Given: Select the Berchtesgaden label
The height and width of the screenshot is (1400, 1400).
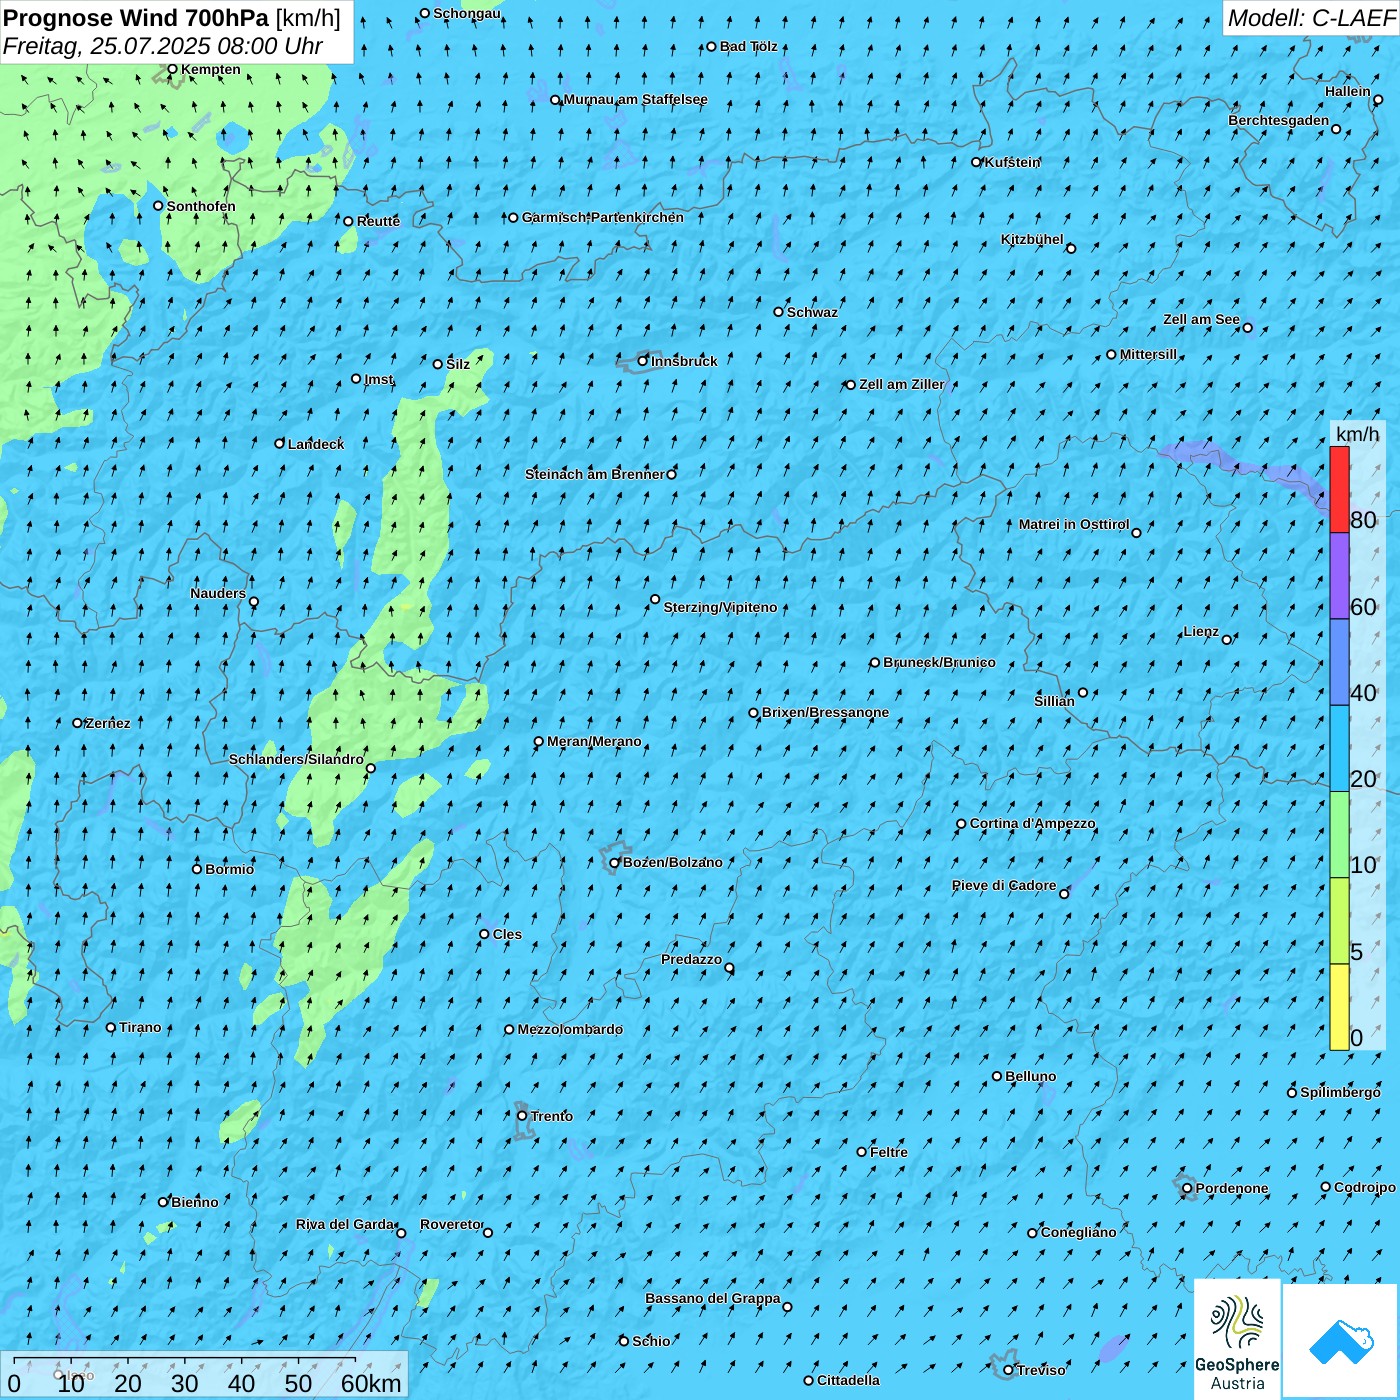Looking at the screenshot, I should tap(1278, 120).
